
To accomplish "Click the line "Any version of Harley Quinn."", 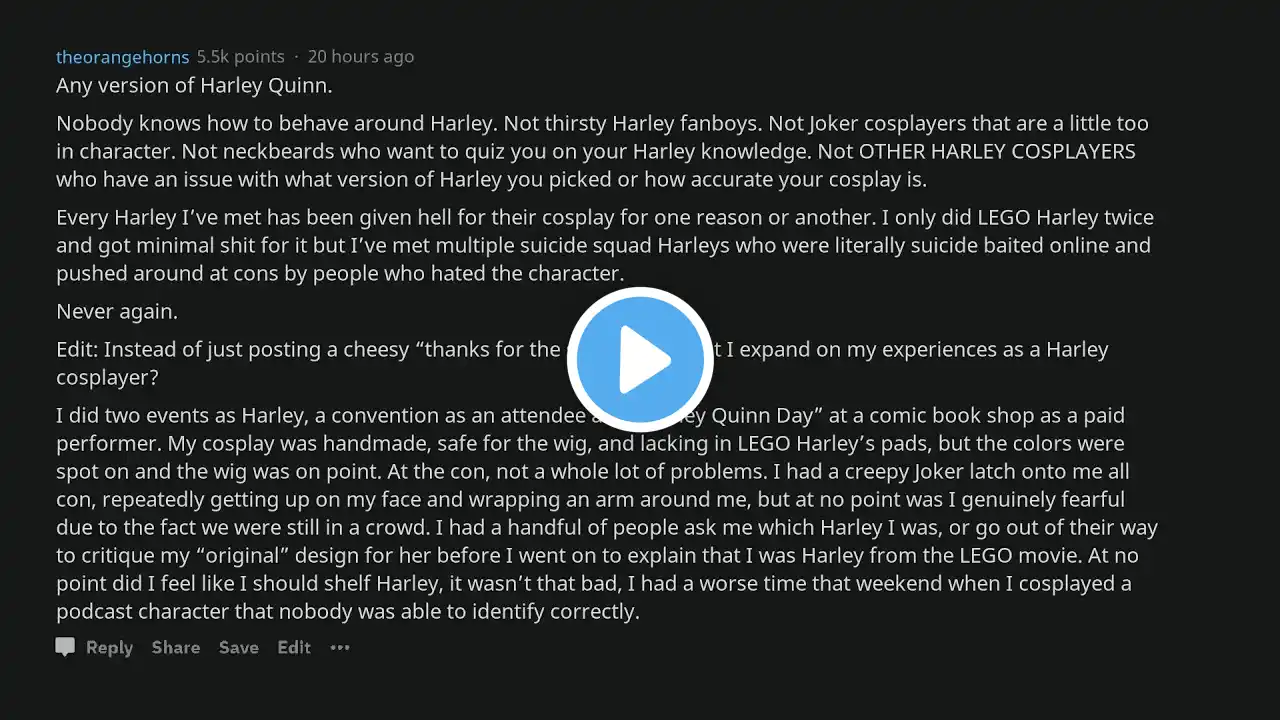I will pyautogui.click(x=194, y=86).
